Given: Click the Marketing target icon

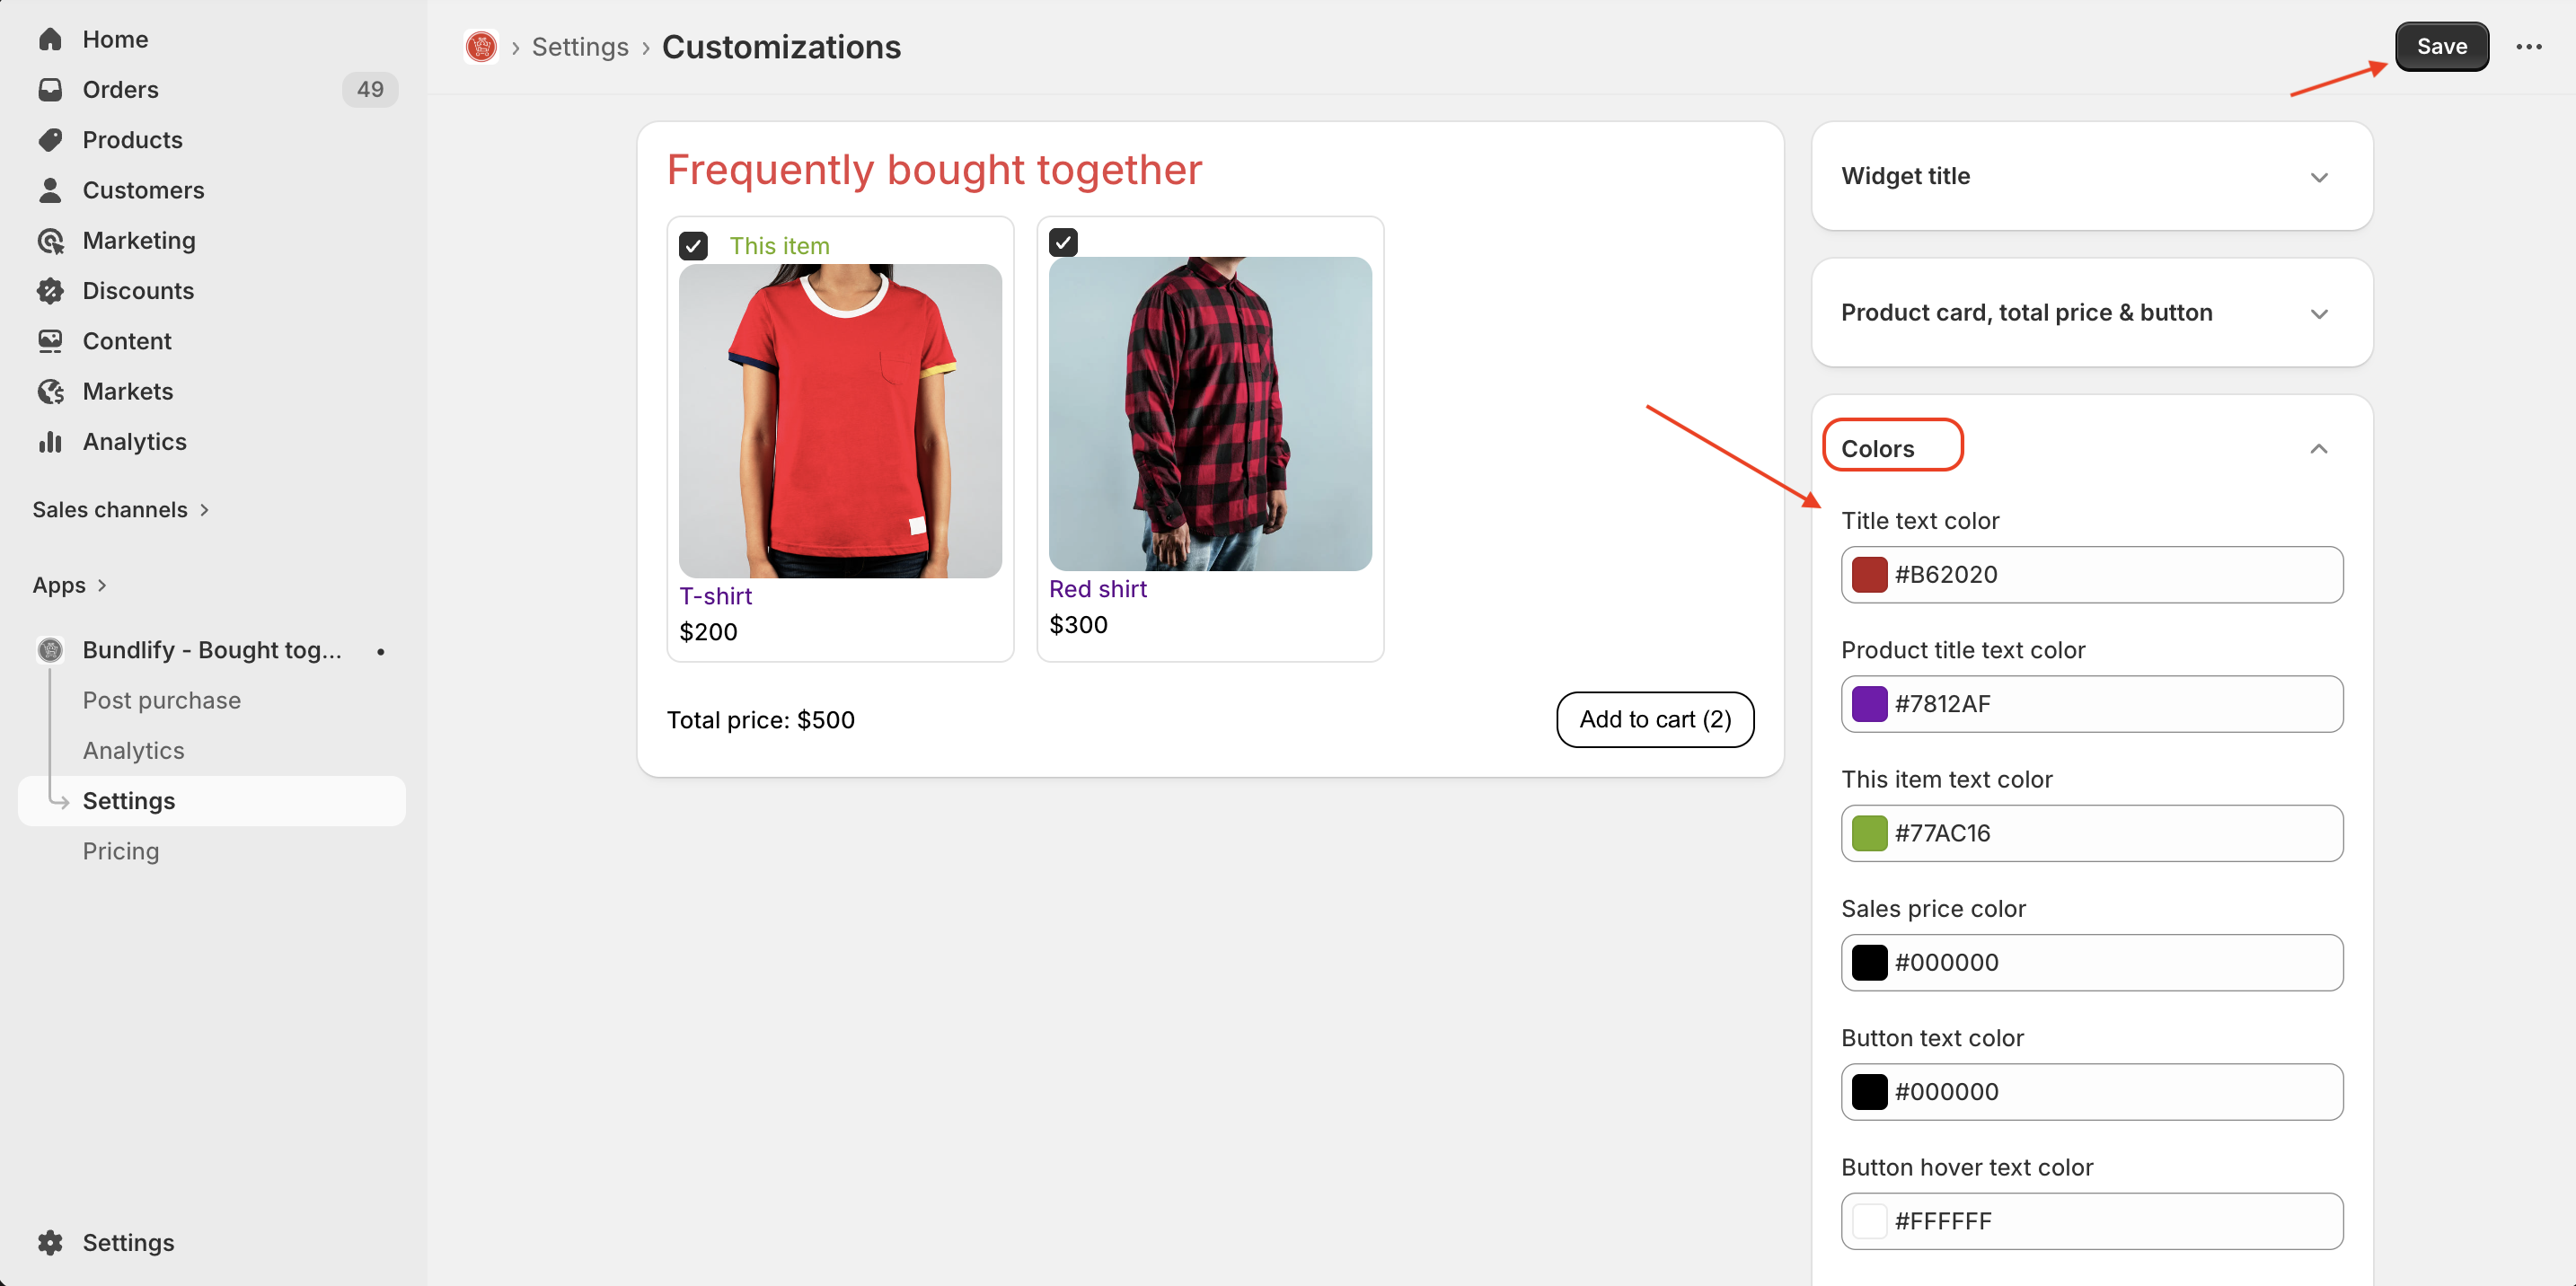Looking at the screenshot, I should point(50,241).
